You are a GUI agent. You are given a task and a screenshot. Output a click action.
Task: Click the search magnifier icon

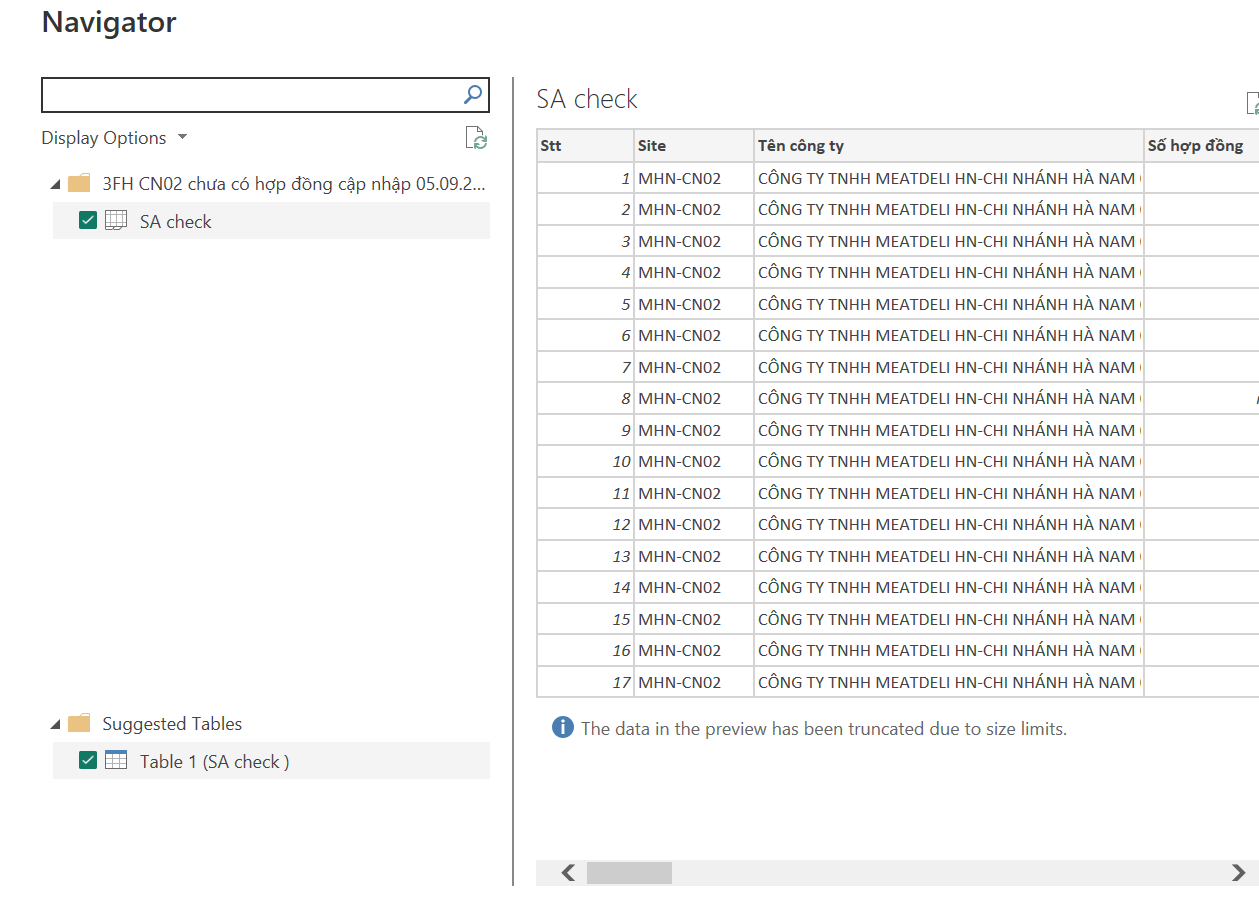[473, 95]
